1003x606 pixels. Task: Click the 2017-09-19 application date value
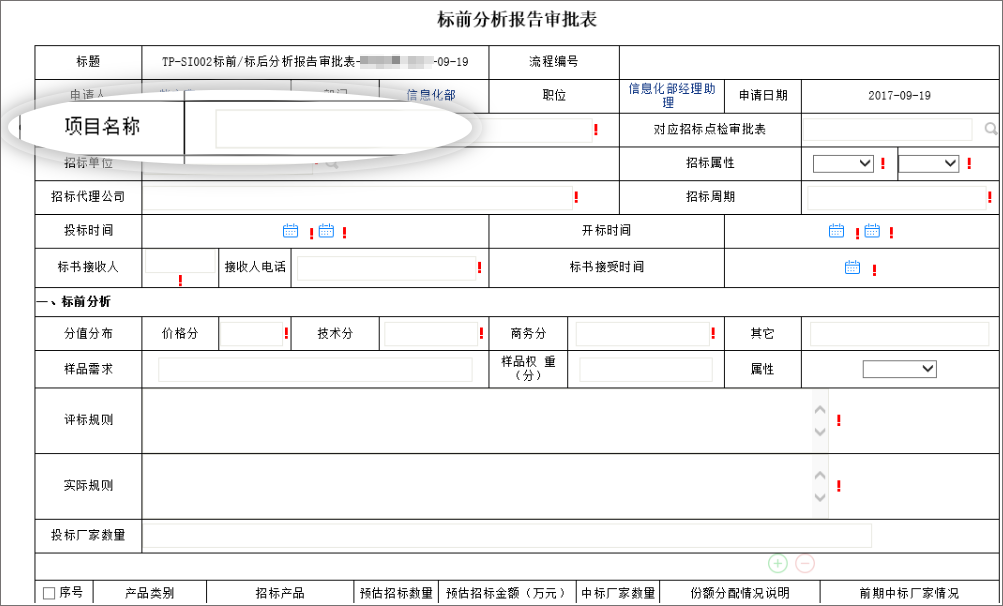(899, 96)
